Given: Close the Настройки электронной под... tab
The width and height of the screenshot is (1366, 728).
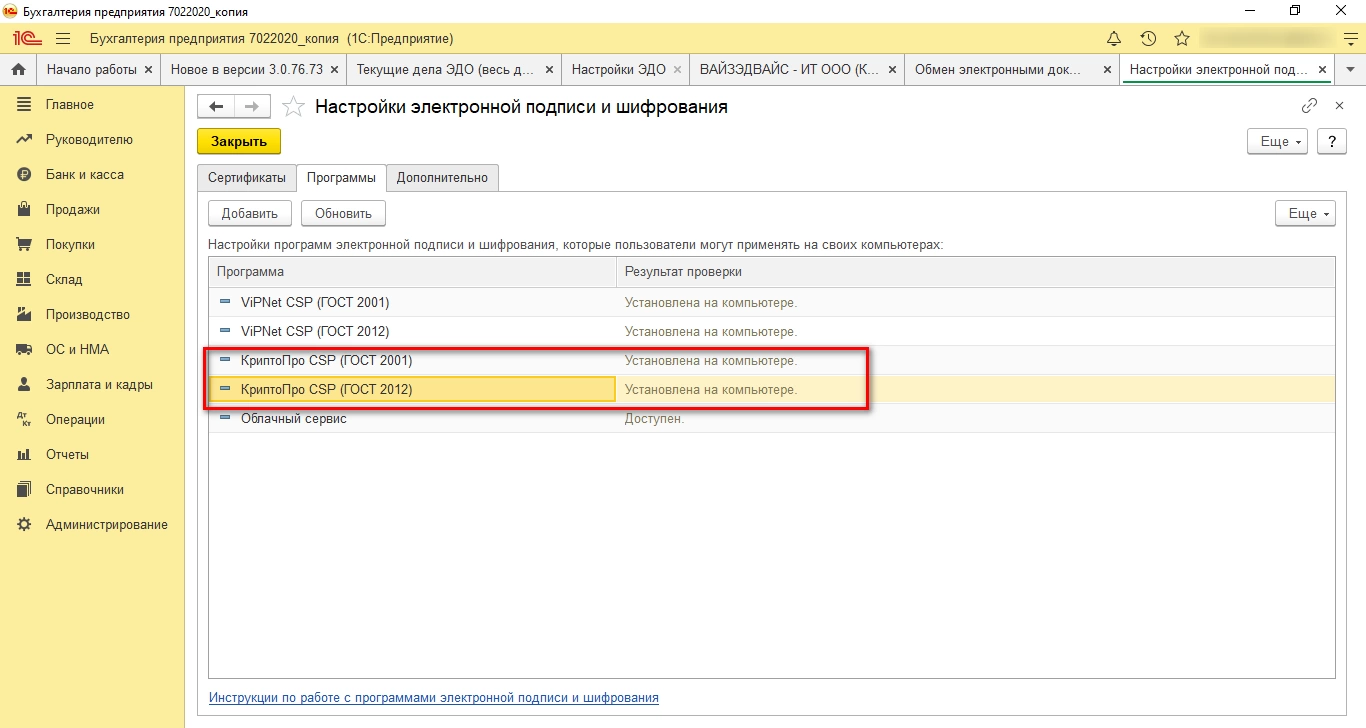Looking at the screenshot, I should 1323,70.
